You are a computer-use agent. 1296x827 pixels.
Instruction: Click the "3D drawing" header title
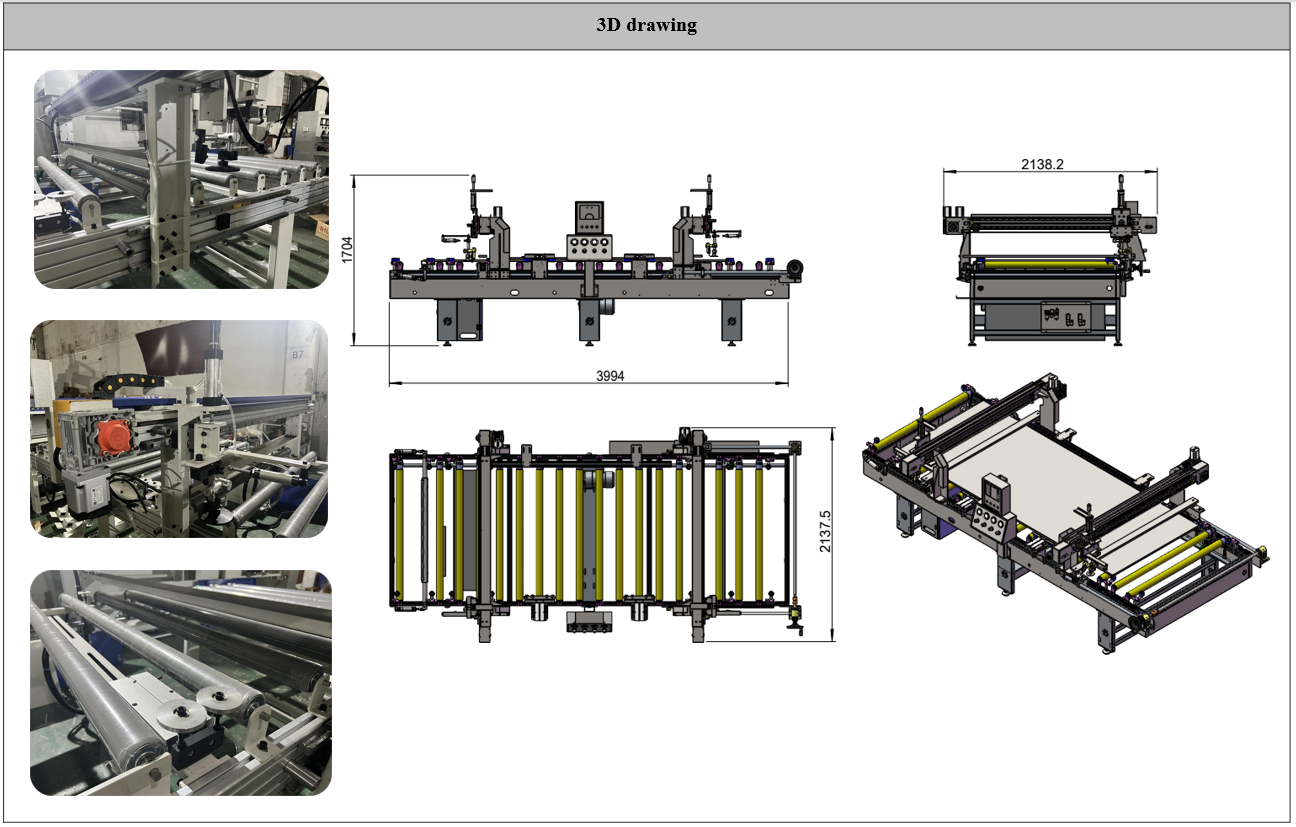(646, 26)
